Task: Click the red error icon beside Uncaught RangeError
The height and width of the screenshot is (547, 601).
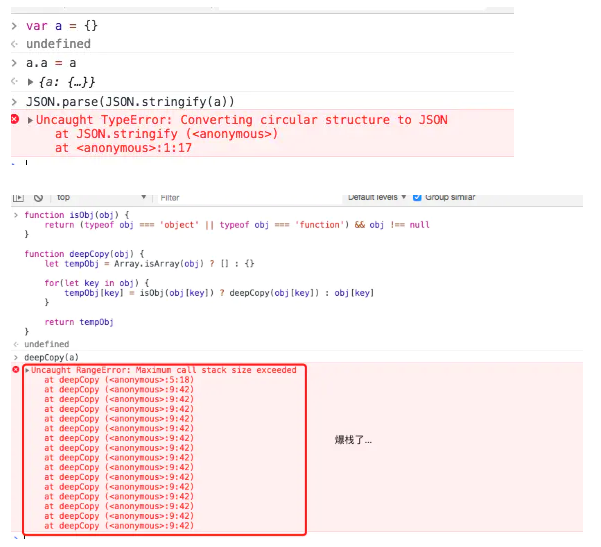Action: click(16, 370)
